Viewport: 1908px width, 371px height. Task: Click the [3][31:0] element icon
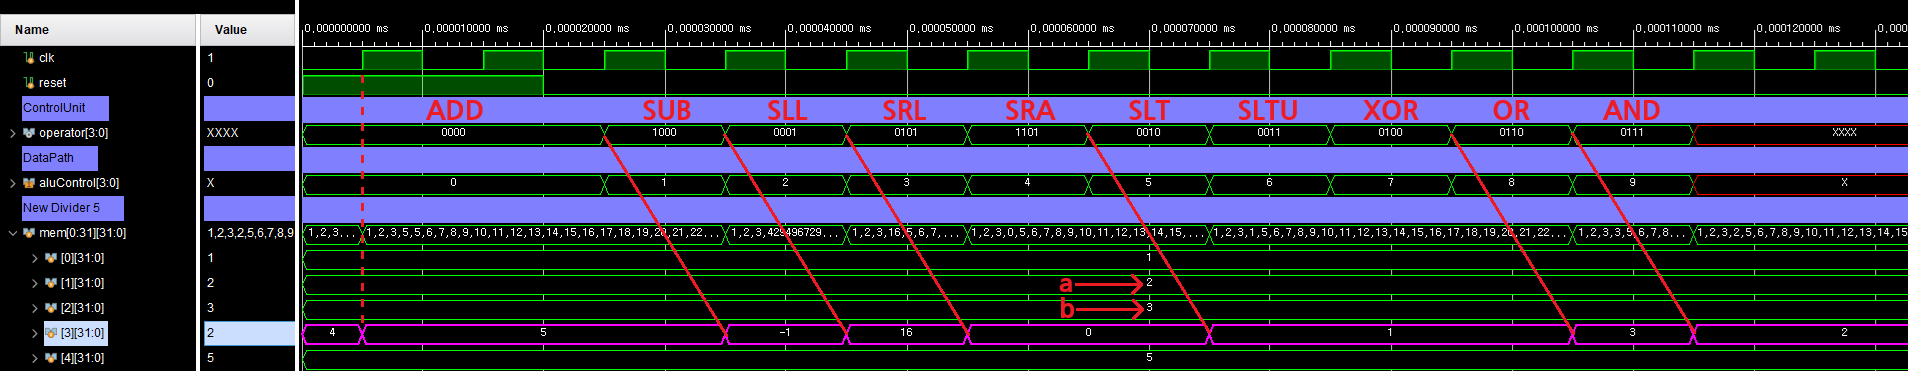pyautogui.click(x=51, y=333)
